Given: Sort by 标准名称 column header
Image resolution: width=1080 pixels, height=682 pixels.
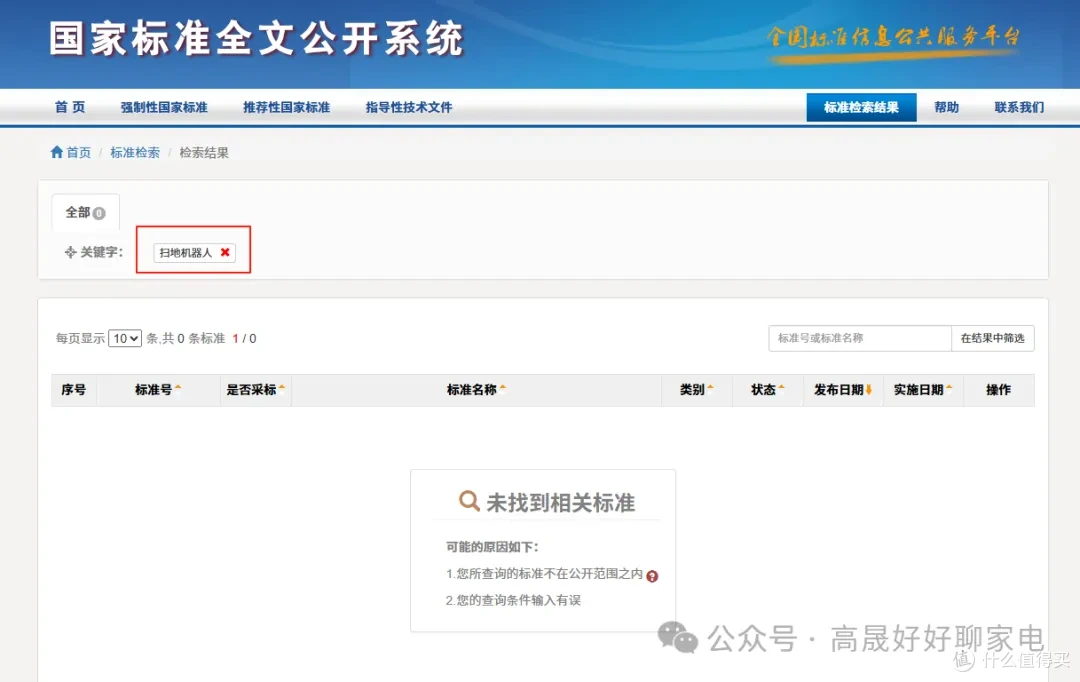Looking at the screenshot, I should [476, 390].
